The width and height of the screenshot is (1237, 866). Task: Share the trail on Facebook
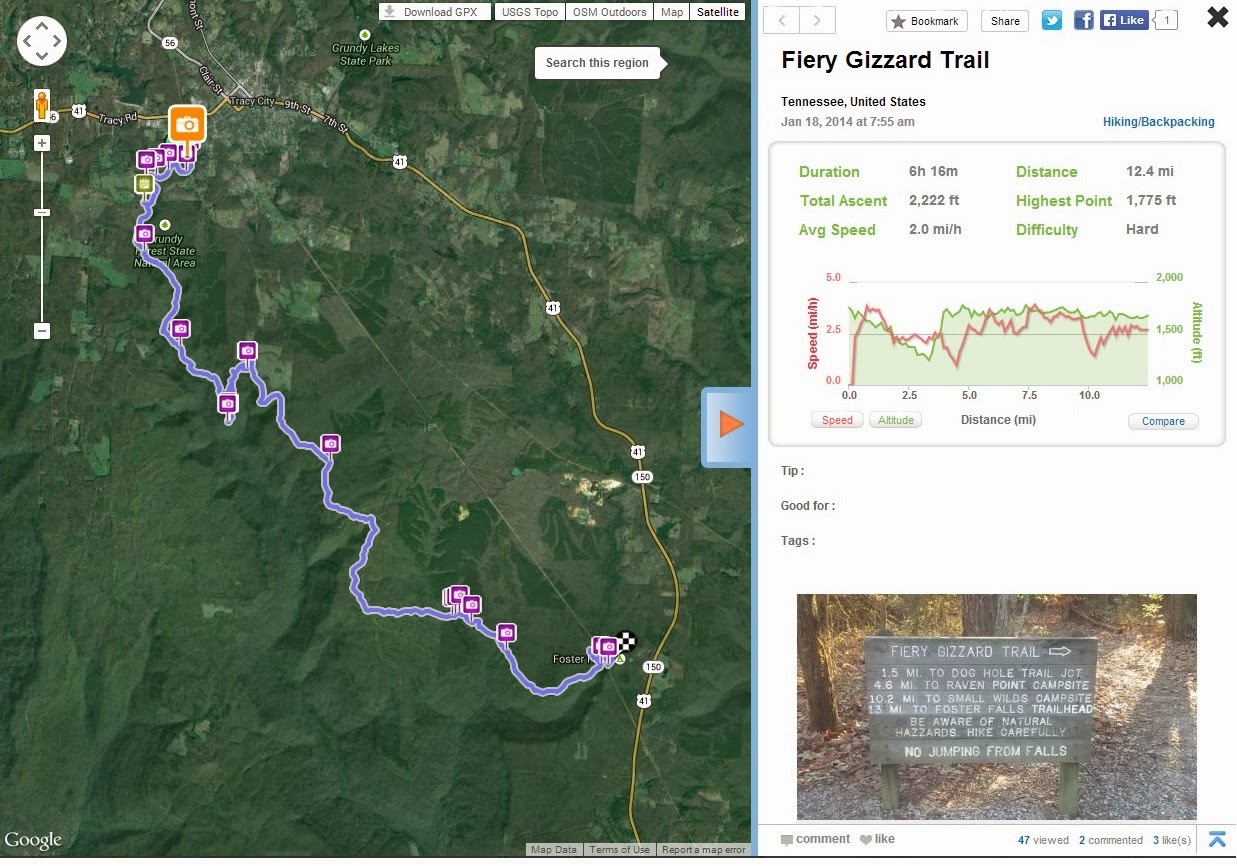(1083, 19)
